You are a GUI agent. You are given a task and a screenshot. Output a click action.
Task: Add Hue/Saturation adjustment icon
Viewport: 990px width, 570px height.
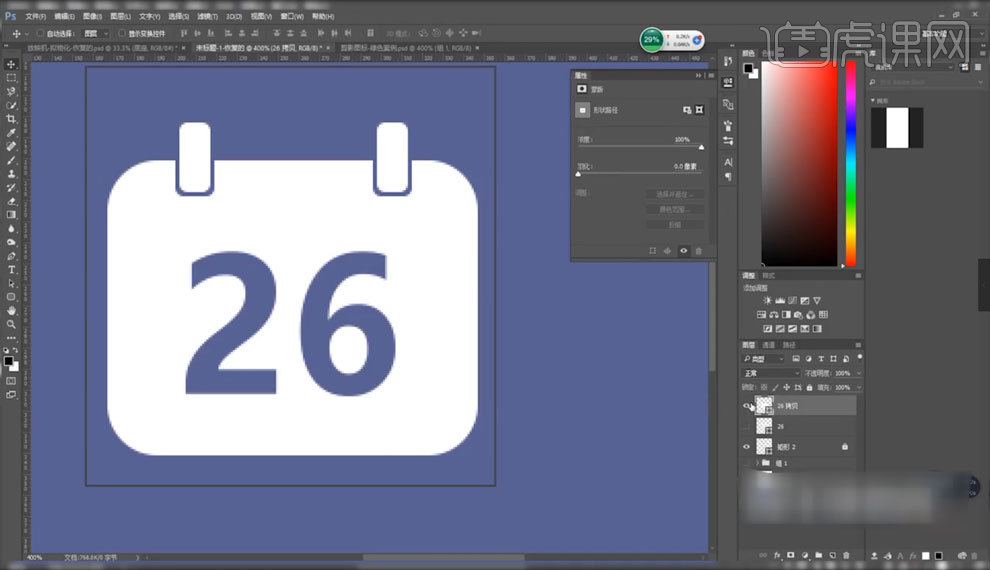(x=761, y=314)
